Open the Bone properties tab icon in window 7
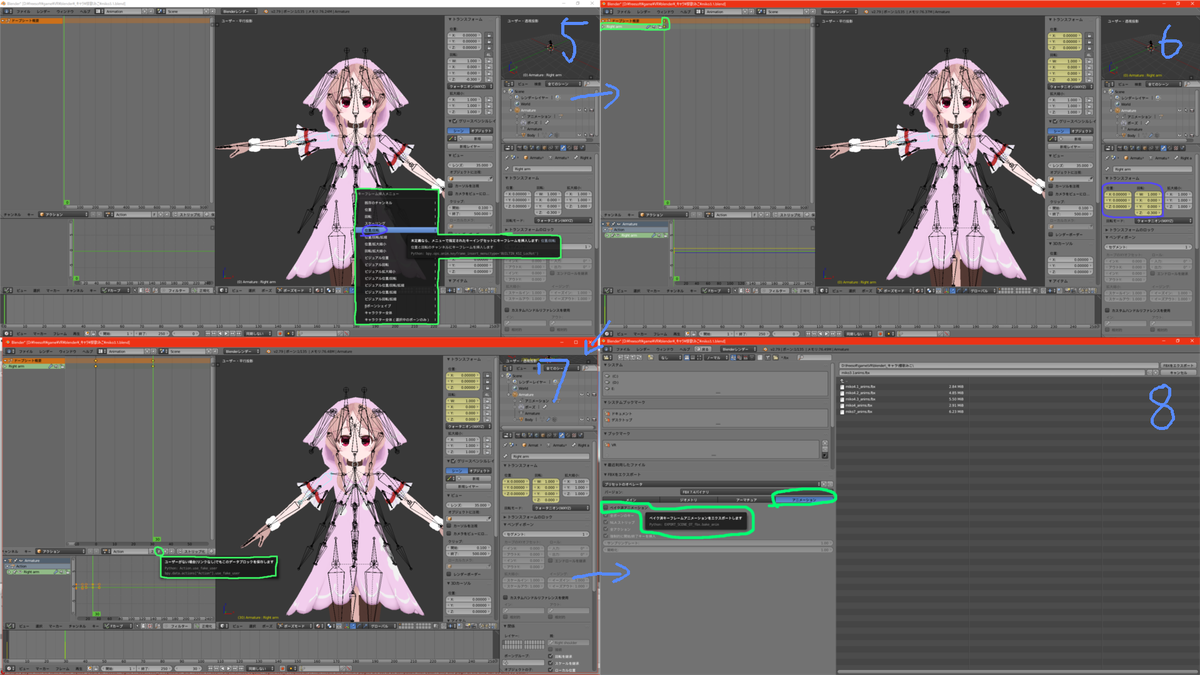Viewport: 1200px width, 675px height. [562, 435]
